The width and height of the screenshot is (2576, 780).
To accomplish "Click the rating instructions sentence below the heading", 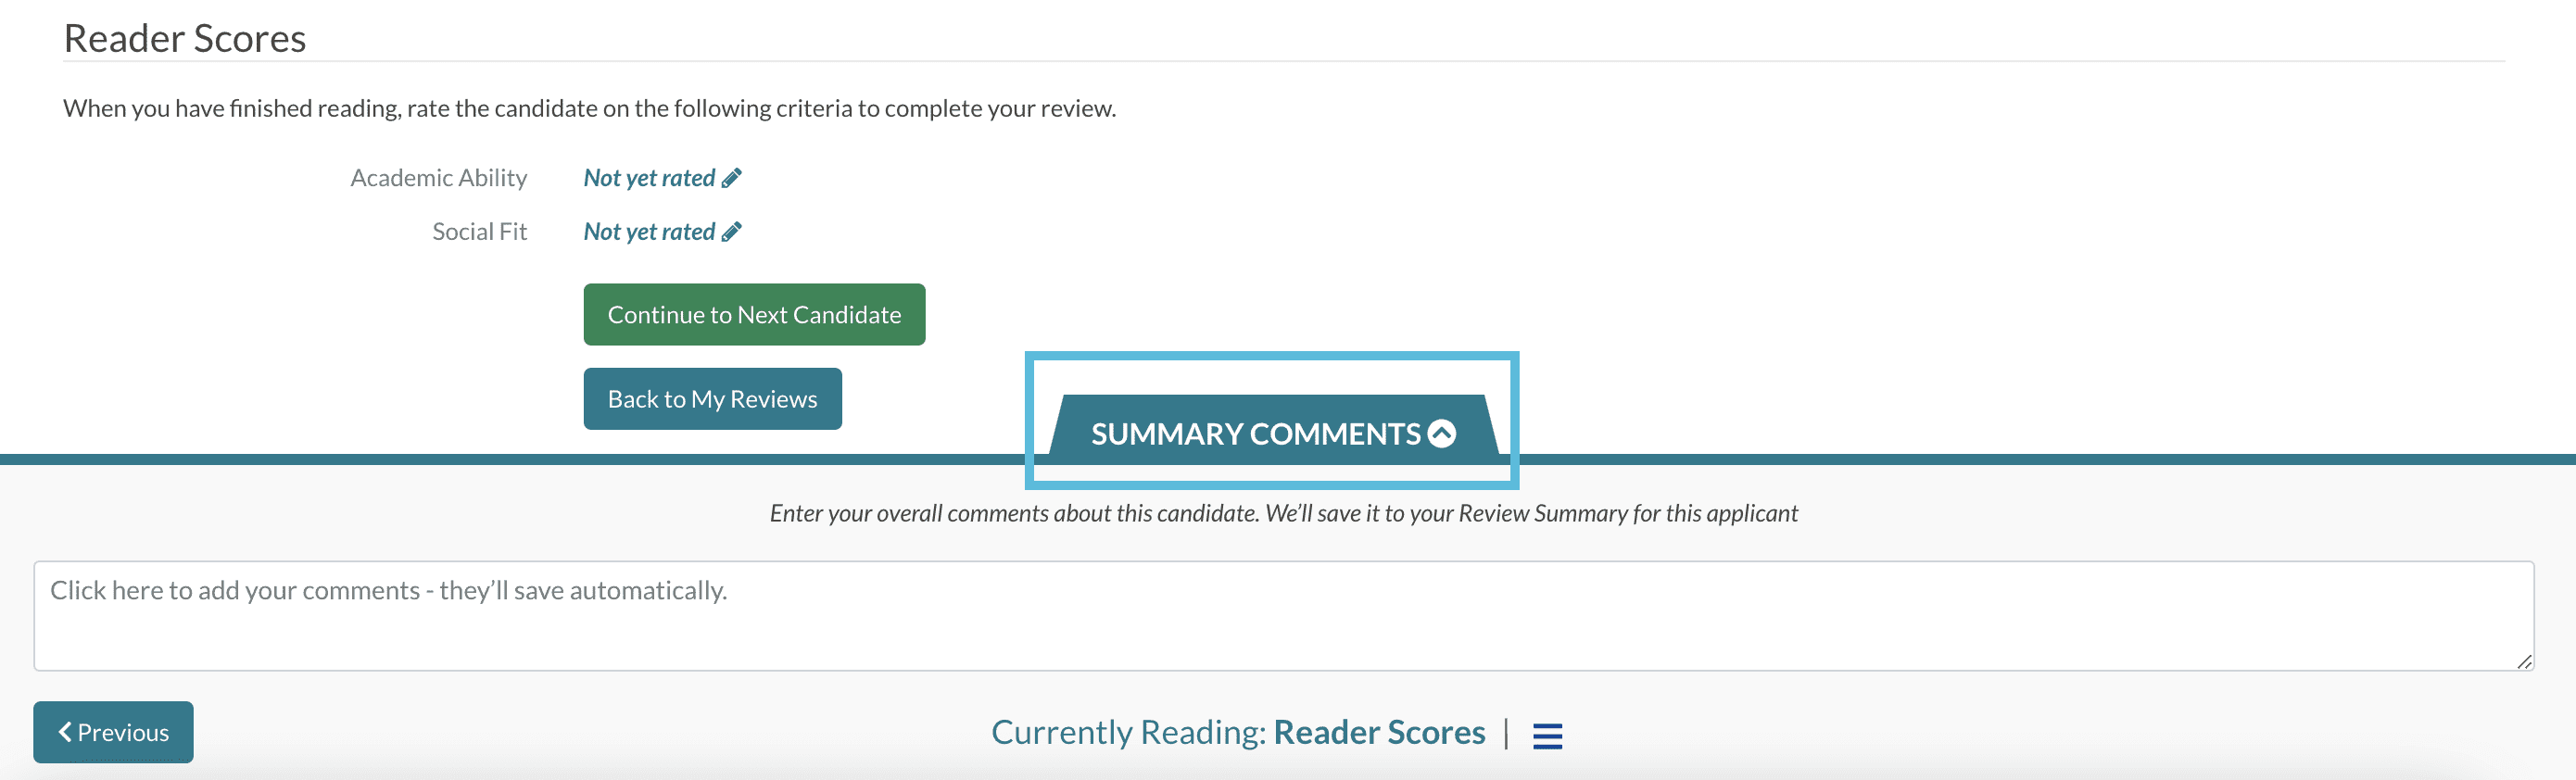I will (589, 108).
